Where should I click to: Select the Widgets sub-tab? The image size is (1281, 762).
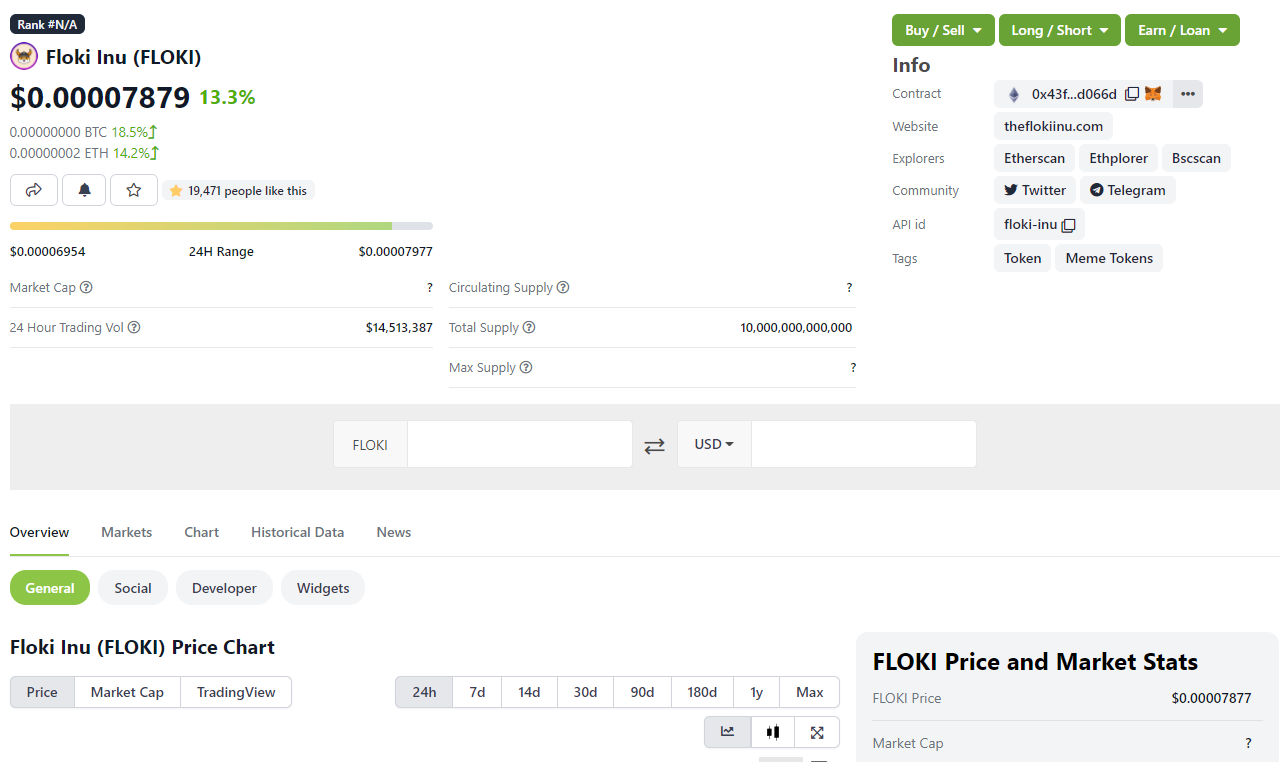pyautogui.click(x=323, y=588)
